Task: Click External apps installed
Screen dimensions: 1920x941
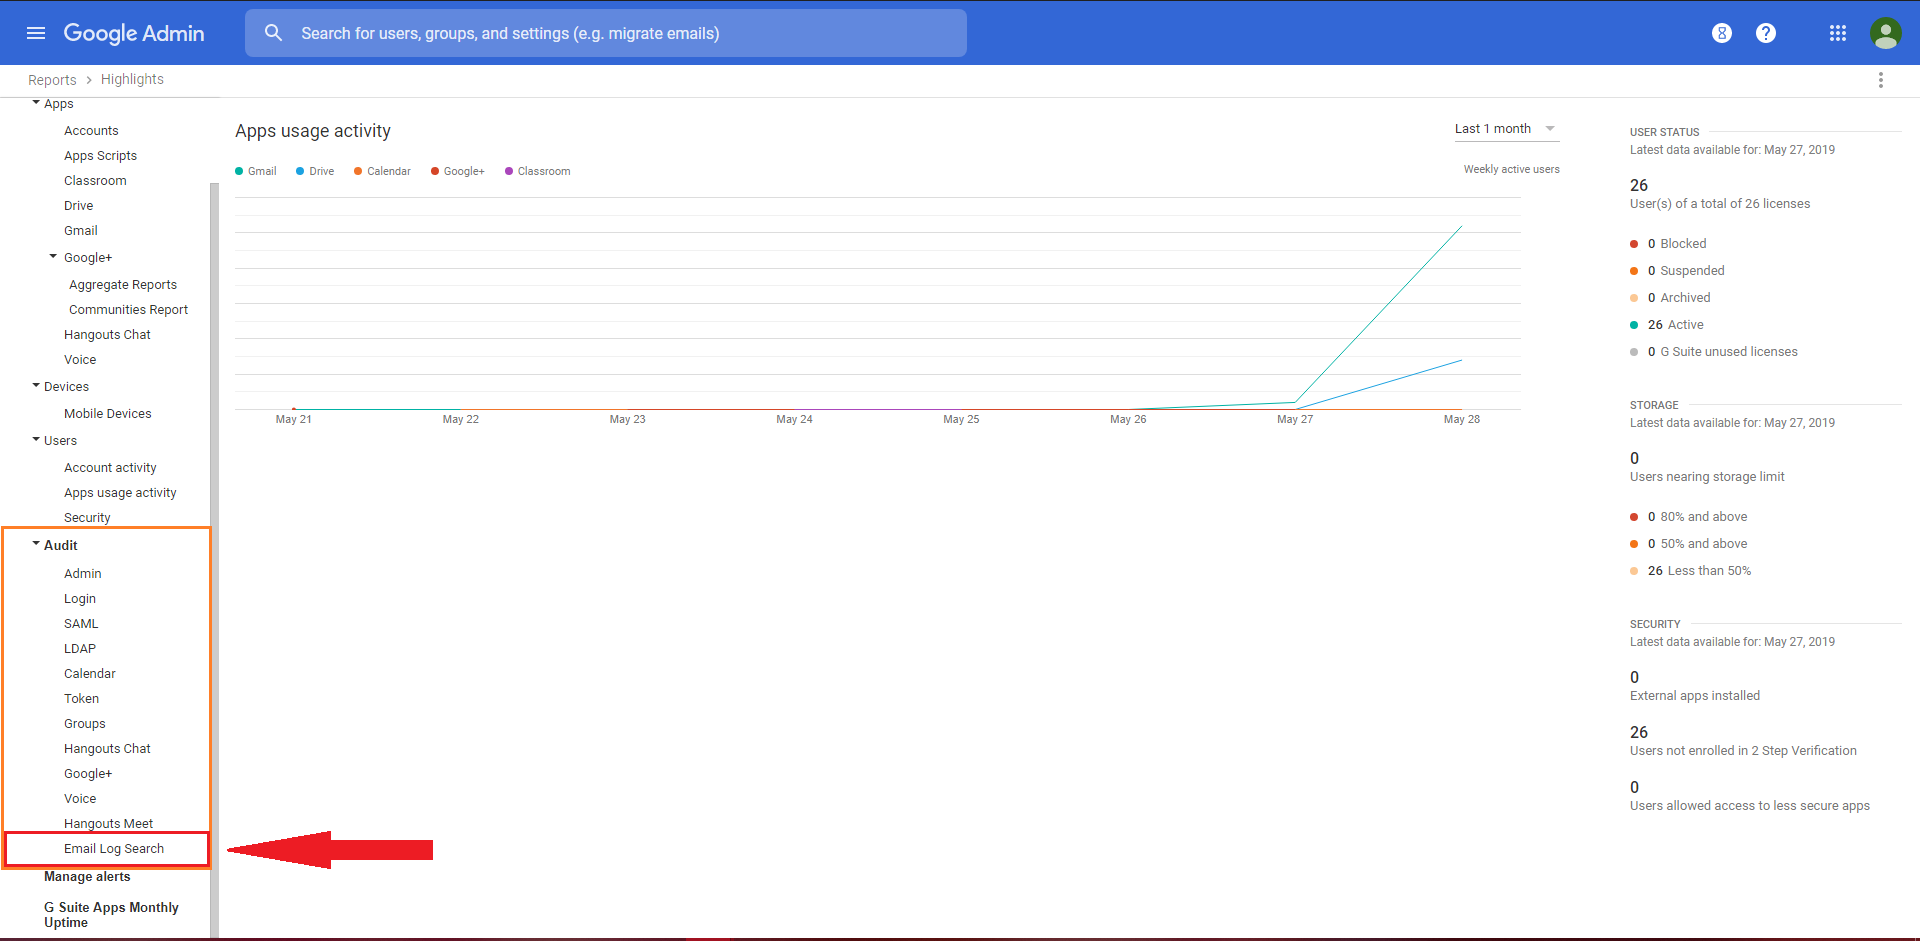Action: [1695, 696]
